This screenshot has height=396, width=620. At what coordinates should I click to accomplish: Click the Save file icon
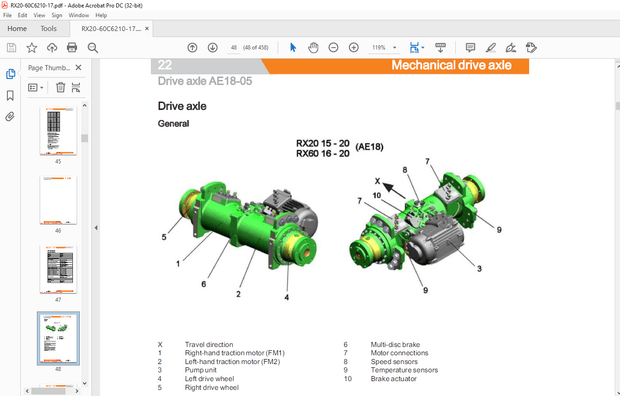point(11,48)
